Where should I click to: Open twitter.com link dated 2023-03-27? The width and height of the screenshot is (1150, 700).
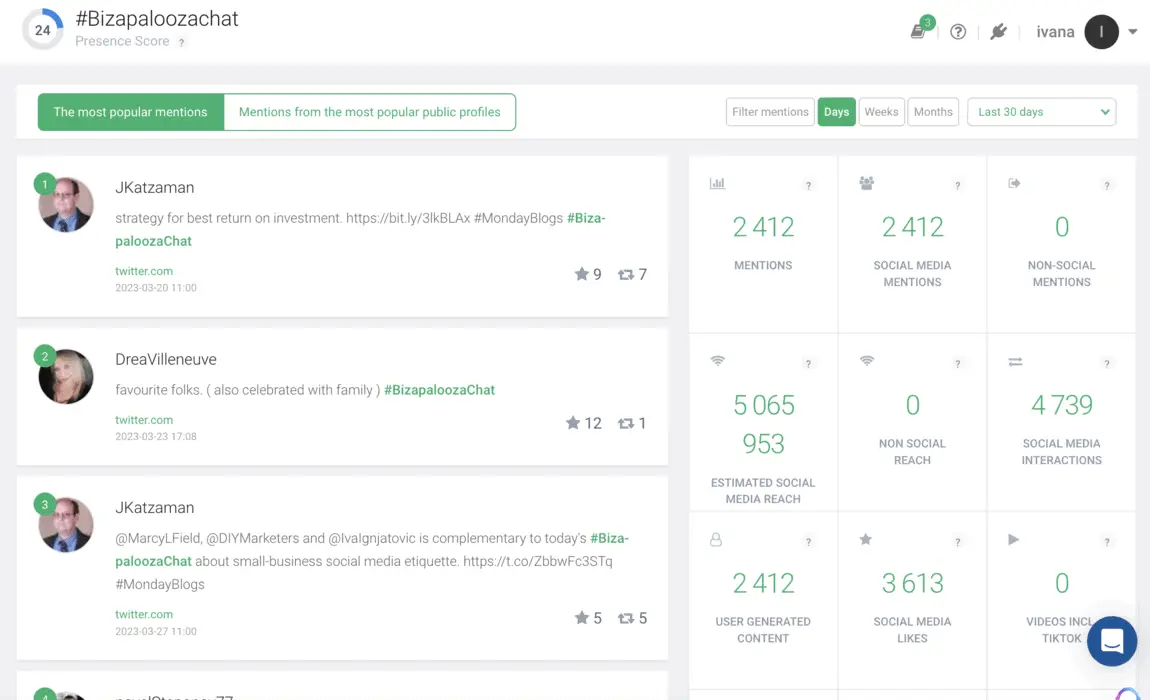[x=144, y=615]
